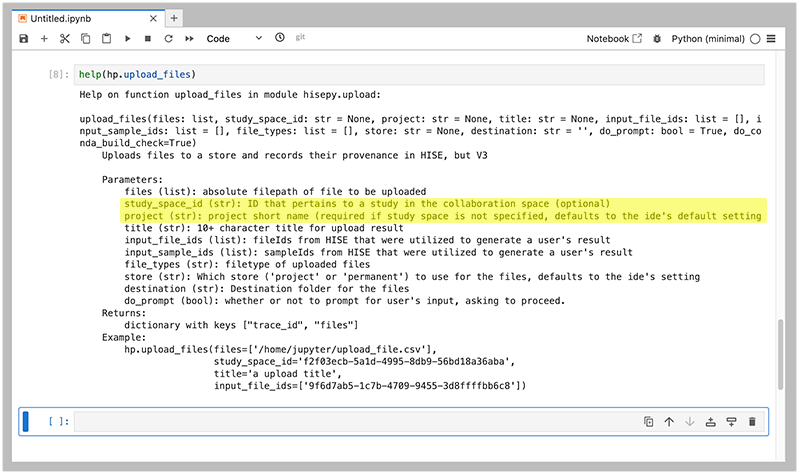
Task: Copy the selected cell from the toolbar
Action: pos(86,39)
